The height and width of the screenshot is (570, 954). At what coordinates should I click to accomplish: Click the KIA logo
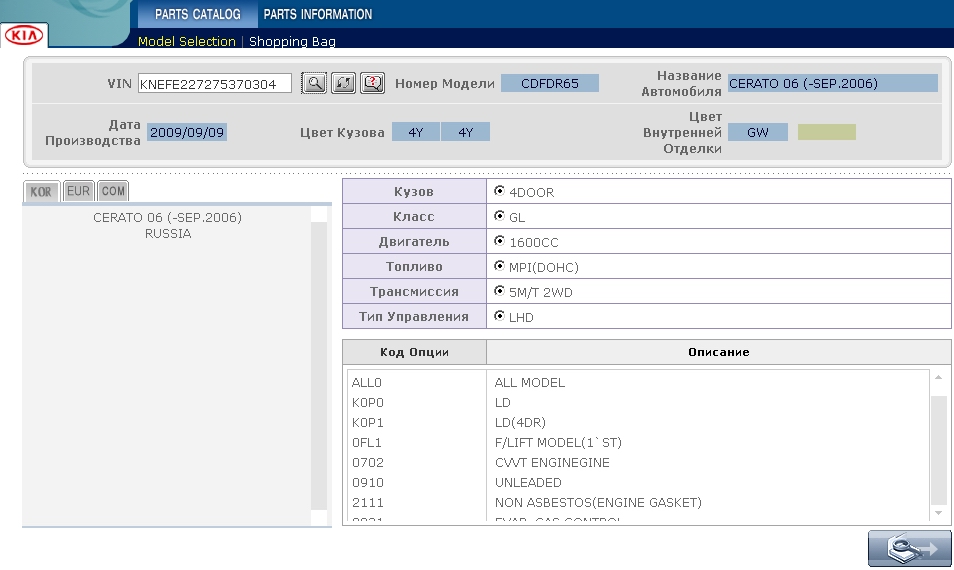pyautogui.click(x=24, y=36)
